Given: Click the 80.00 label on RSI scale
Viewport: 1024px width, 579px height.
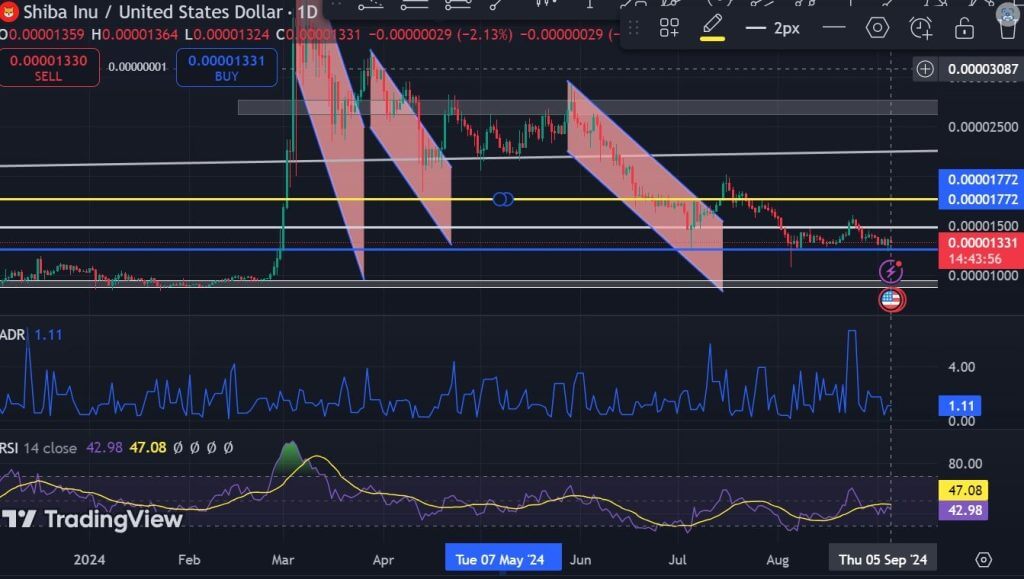Looking at the screenshot, I should tap(965, 463).
